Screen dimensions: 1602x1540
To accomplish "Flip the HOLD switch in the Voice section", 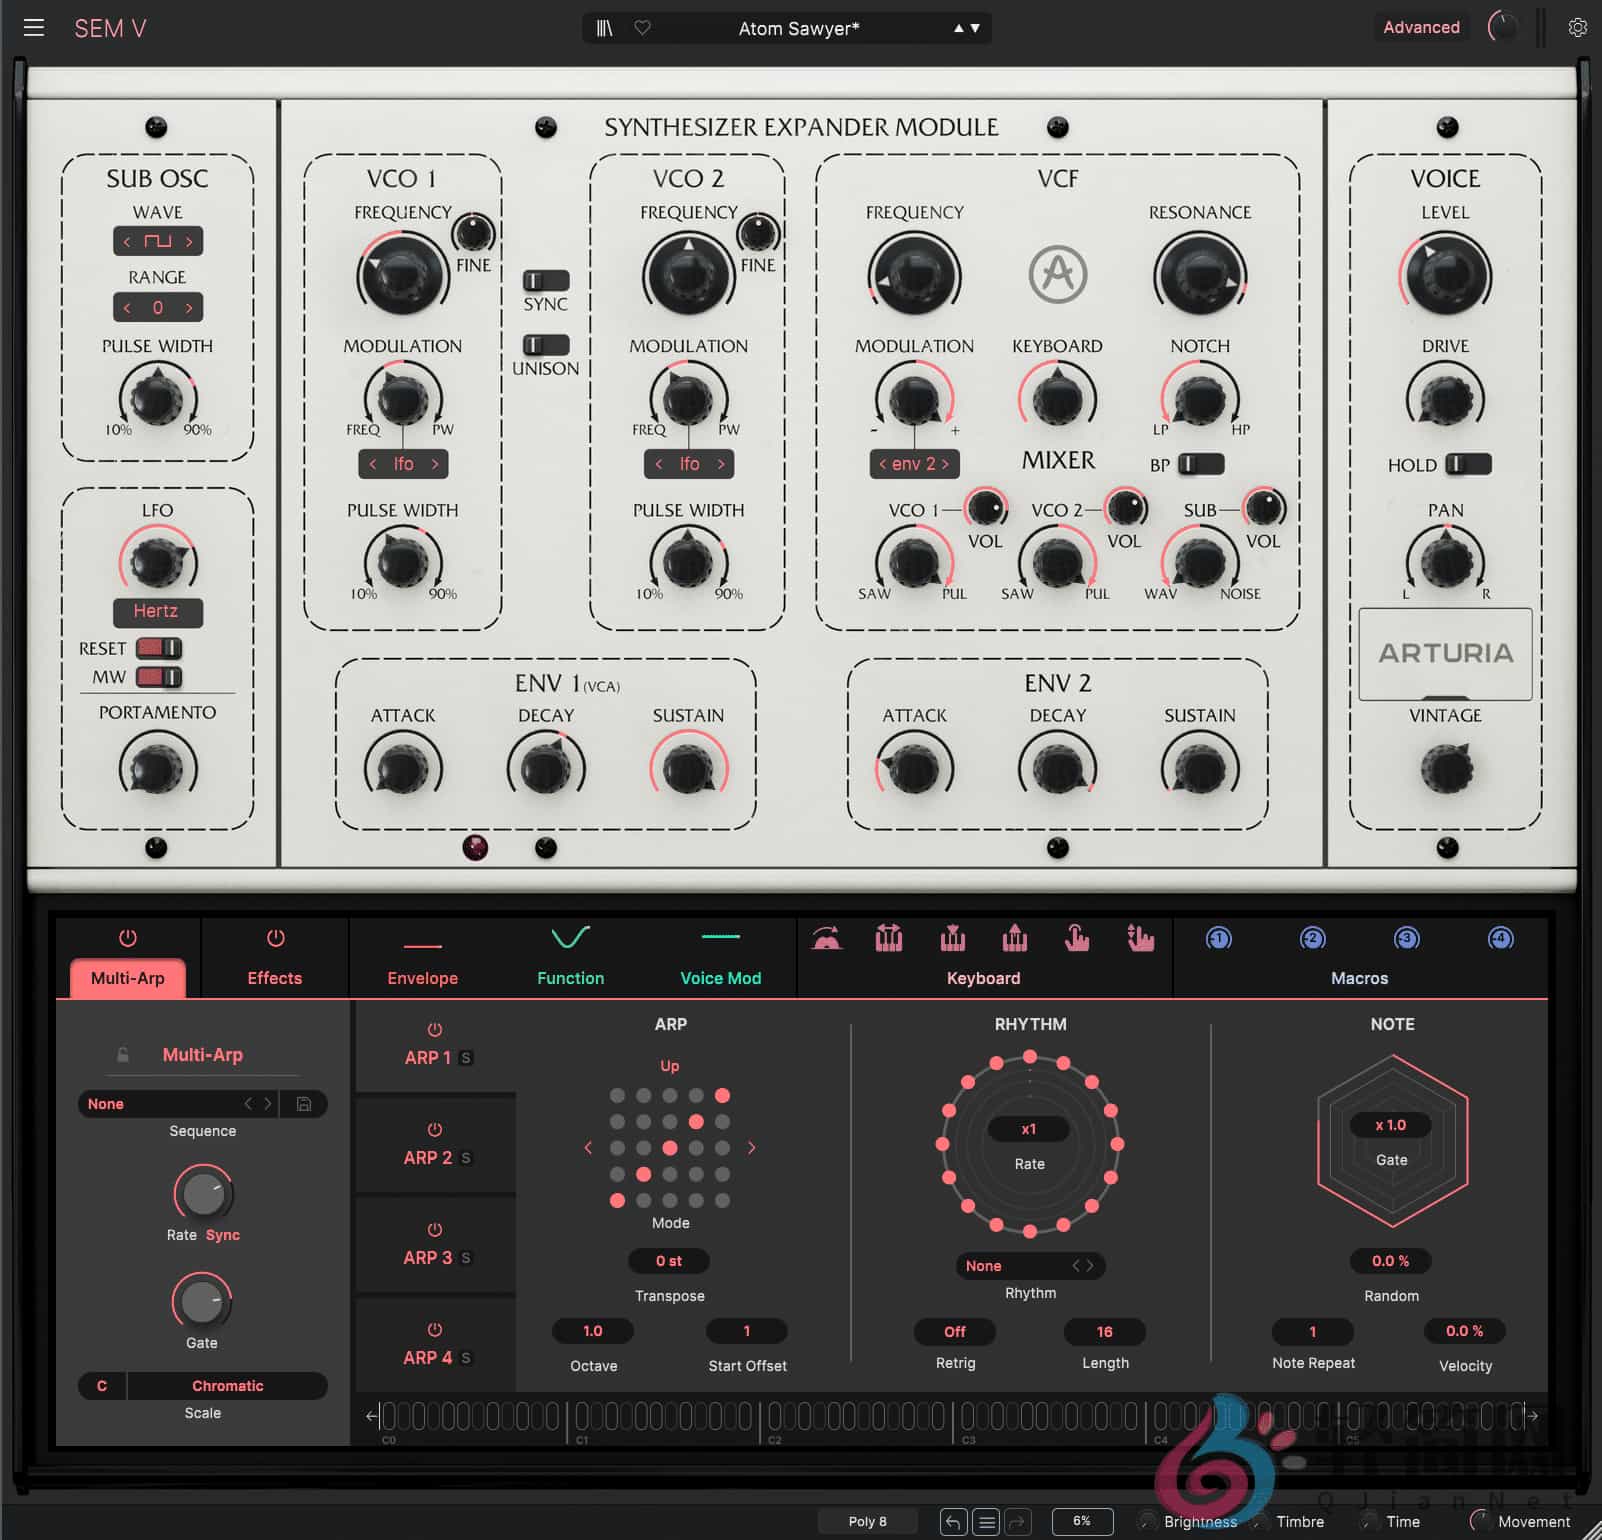I will 1469,465.
